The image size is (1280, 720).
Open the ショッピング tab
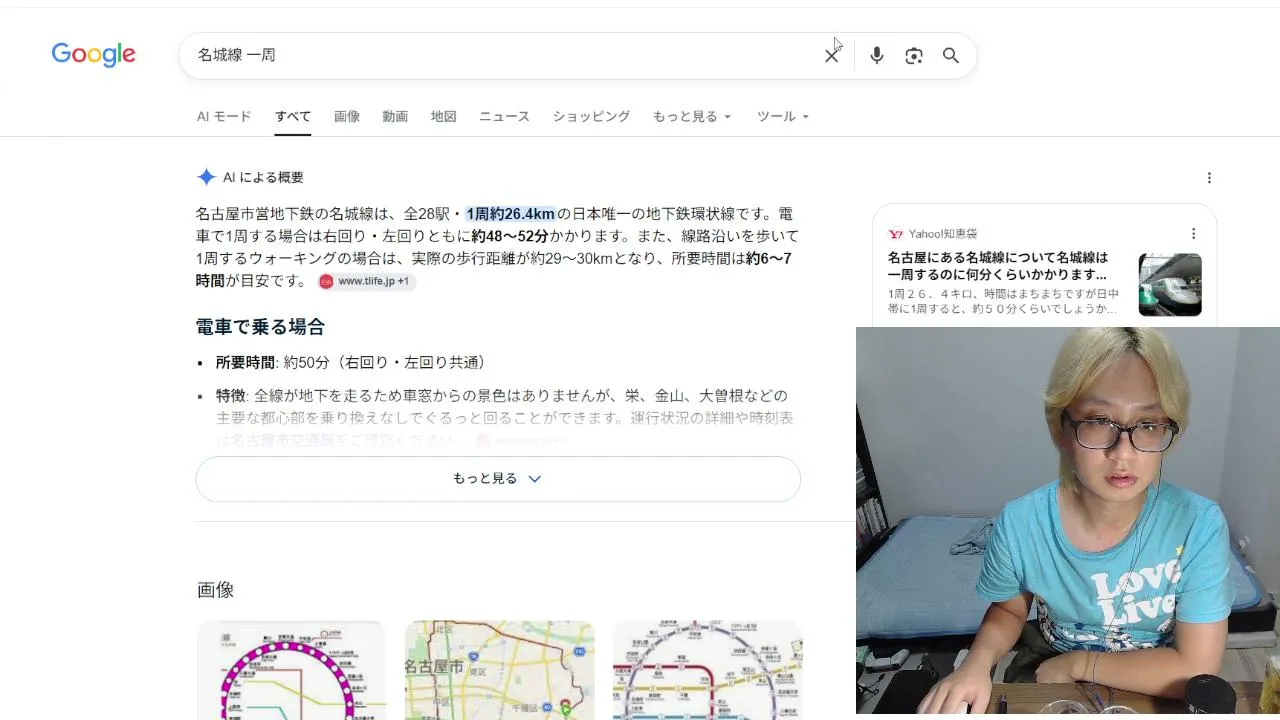591,116
